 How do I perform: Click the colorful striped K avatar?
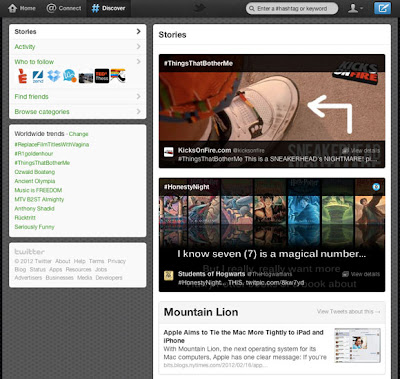pyautogui.click(x=118, y=76)
